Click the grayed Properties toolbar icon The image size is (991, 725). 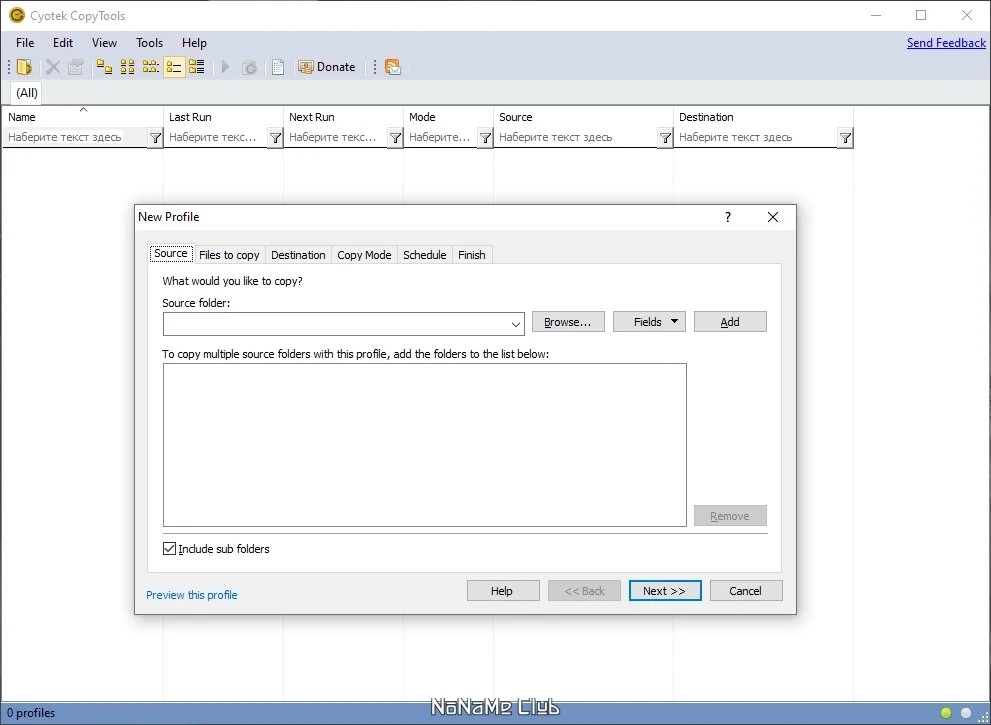point(76,67)
